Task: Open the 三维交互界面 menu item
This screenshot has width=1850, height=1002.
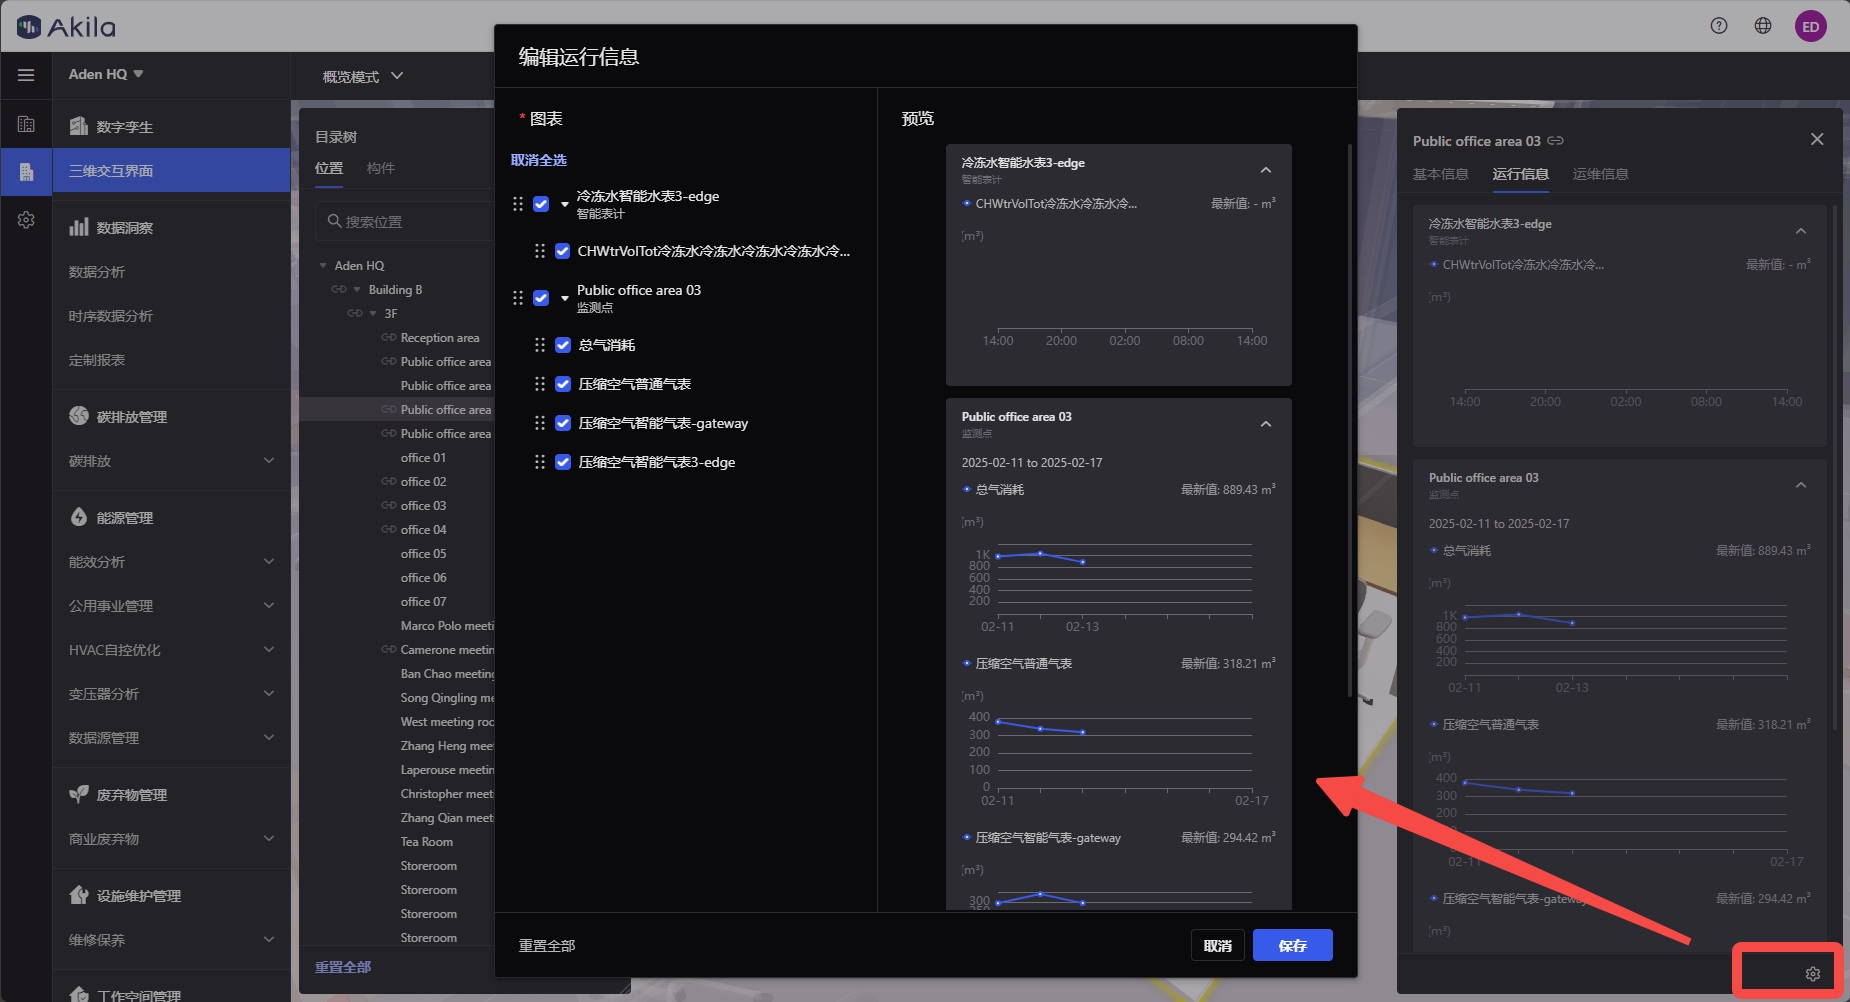Action: pos(171,171)
